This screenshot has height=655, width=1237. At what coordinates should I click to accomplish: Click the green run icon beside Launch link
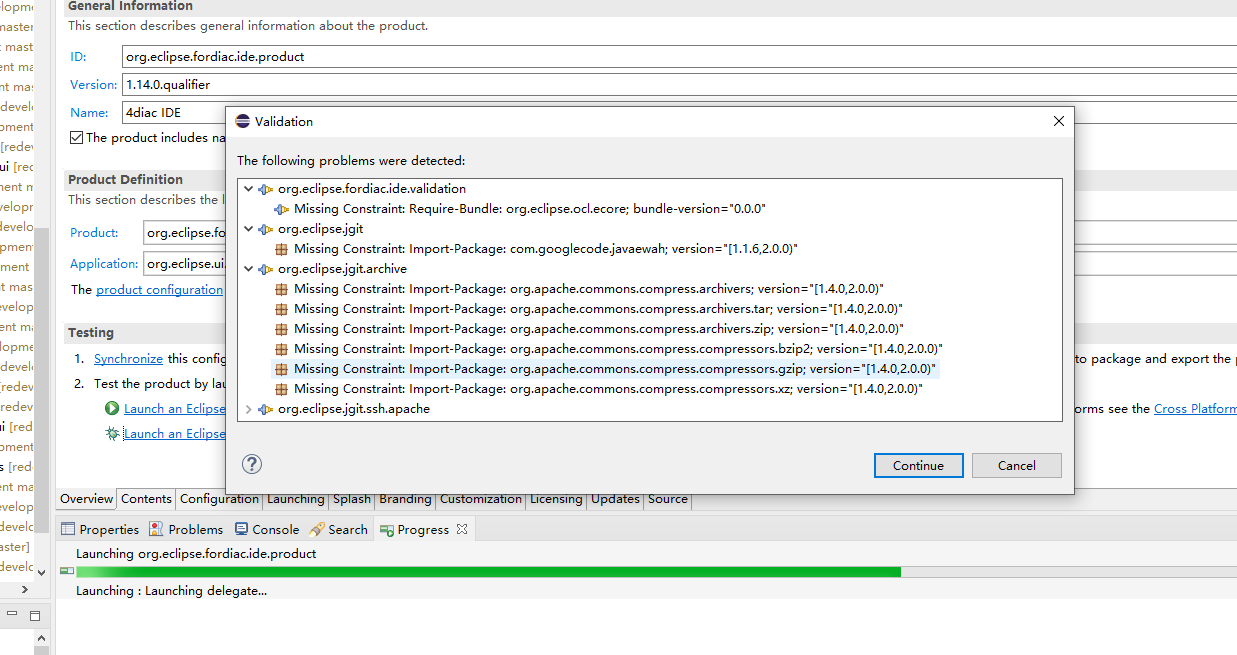(112, 408)
